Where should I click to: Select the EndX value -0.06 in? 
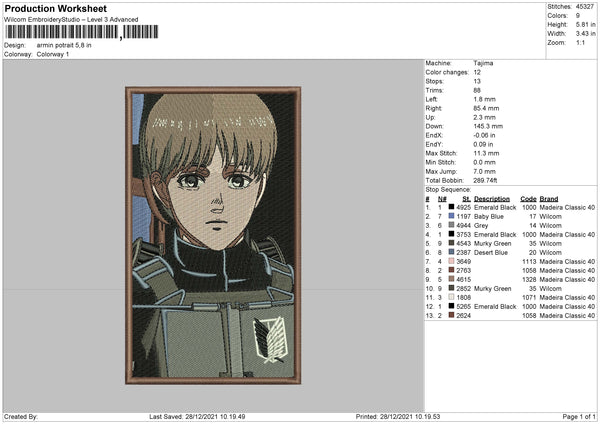[x=484, y=135]
